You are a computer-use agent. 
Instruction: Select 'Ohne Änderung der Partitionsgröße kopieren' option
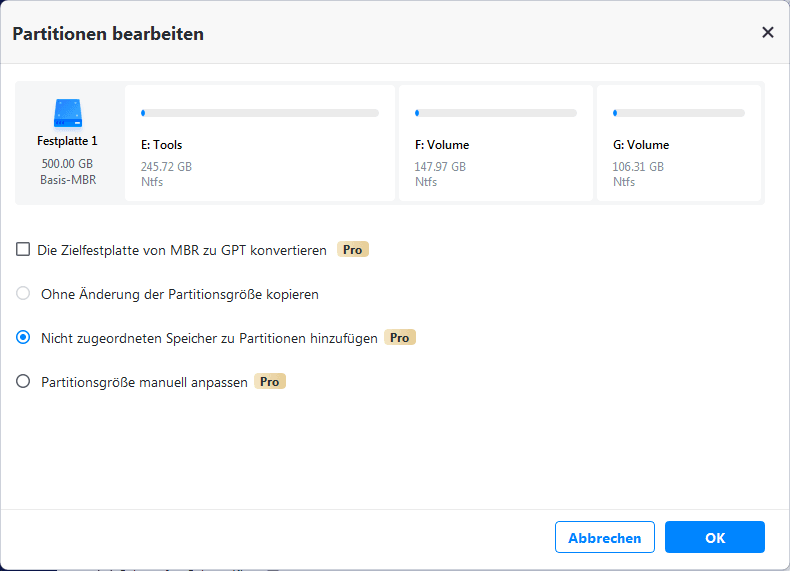click(23, 294)
